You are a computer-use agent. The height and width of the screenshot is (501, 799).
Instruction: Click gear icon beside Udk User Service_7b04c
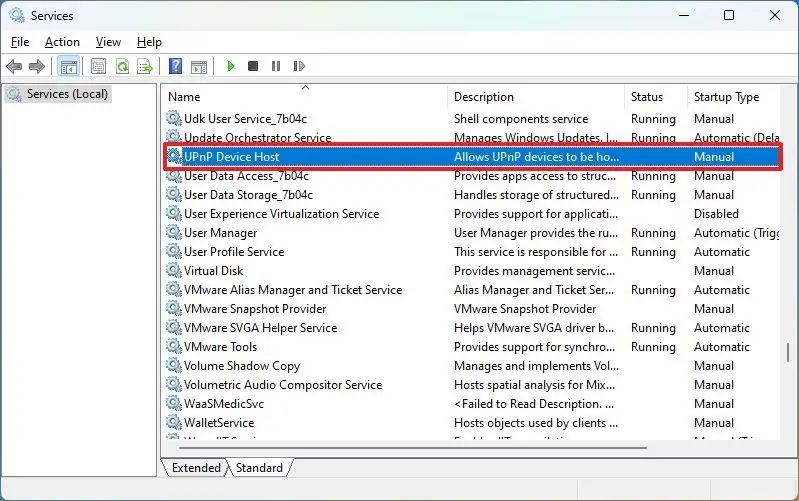[x=174, y=118]
